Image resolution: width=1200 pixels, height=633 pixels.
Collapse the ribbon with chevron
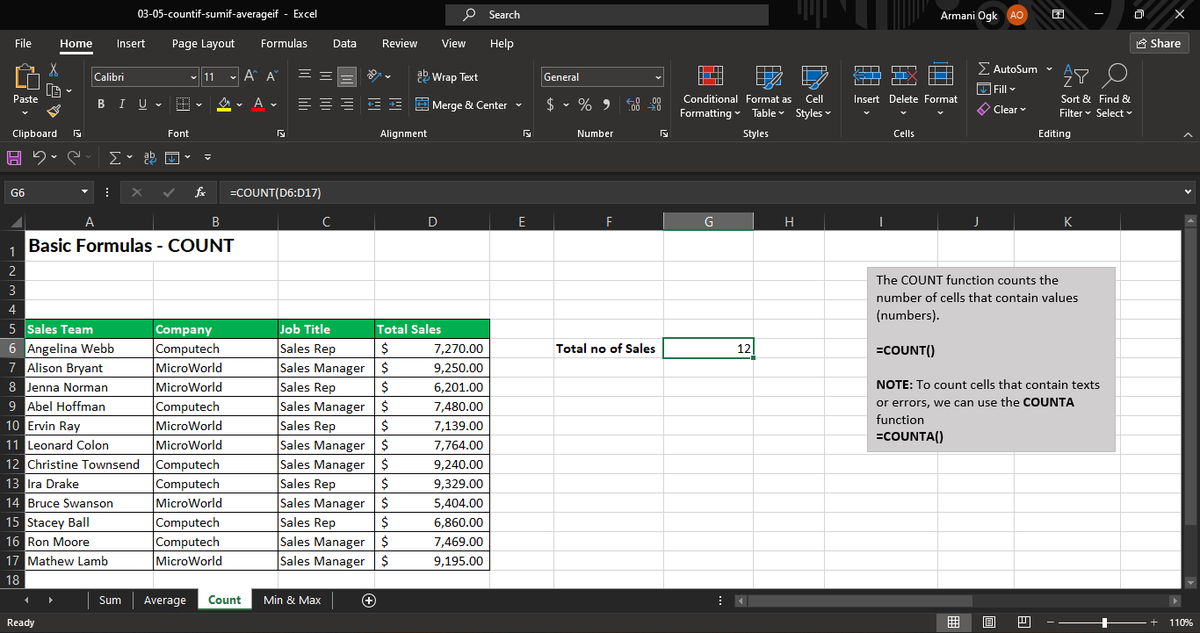(x=1188, y=134)
